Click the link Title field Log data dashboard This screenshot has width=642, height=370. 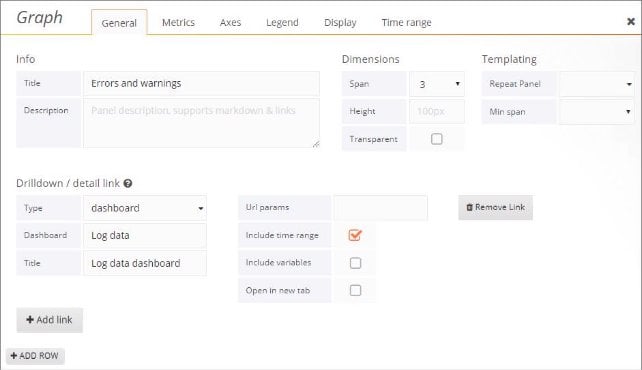tap(145, 263)
